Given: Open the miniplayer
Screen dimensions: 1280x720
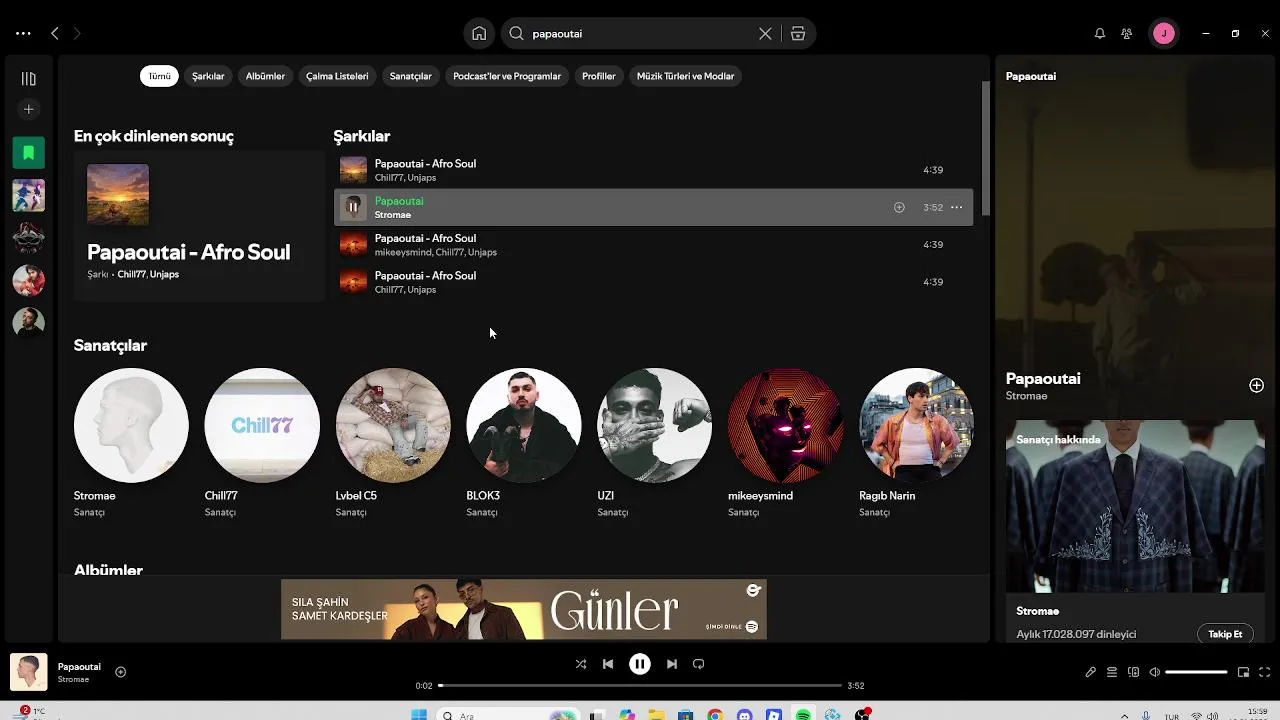Looking at the screenshot, I should [1243, 672].
